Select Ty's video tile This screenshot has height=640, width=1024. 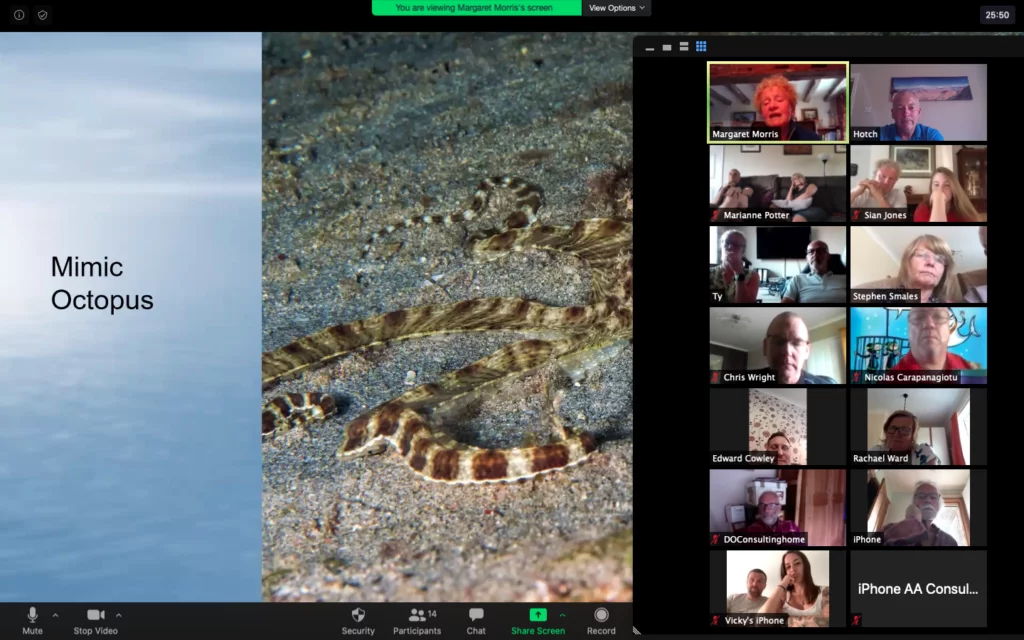pos(778,264)
